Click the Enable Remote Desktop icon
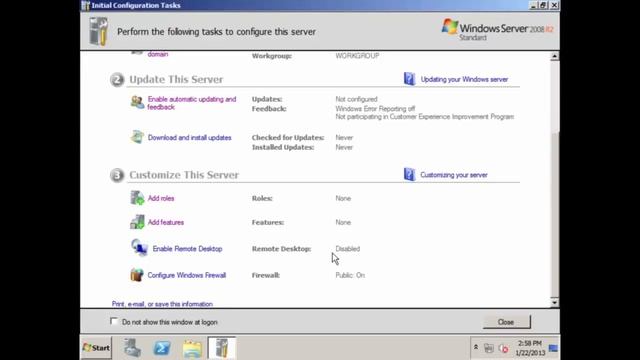 [x=139, y=248]
